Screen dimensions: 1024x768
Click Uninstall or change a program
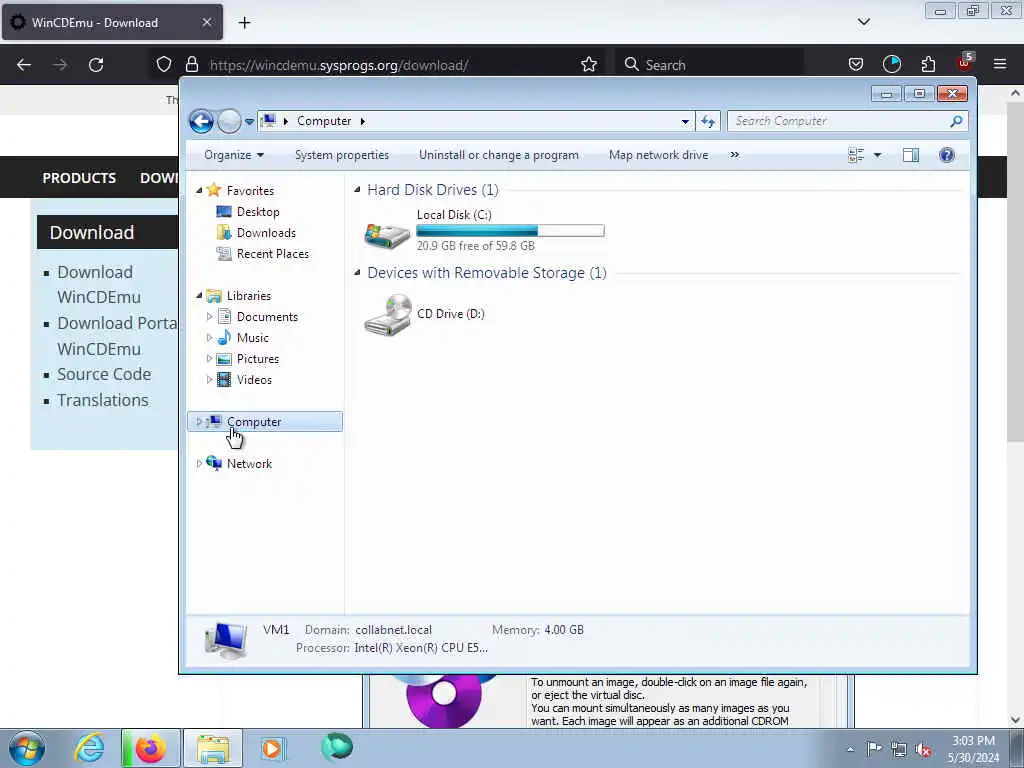[499, 155]
